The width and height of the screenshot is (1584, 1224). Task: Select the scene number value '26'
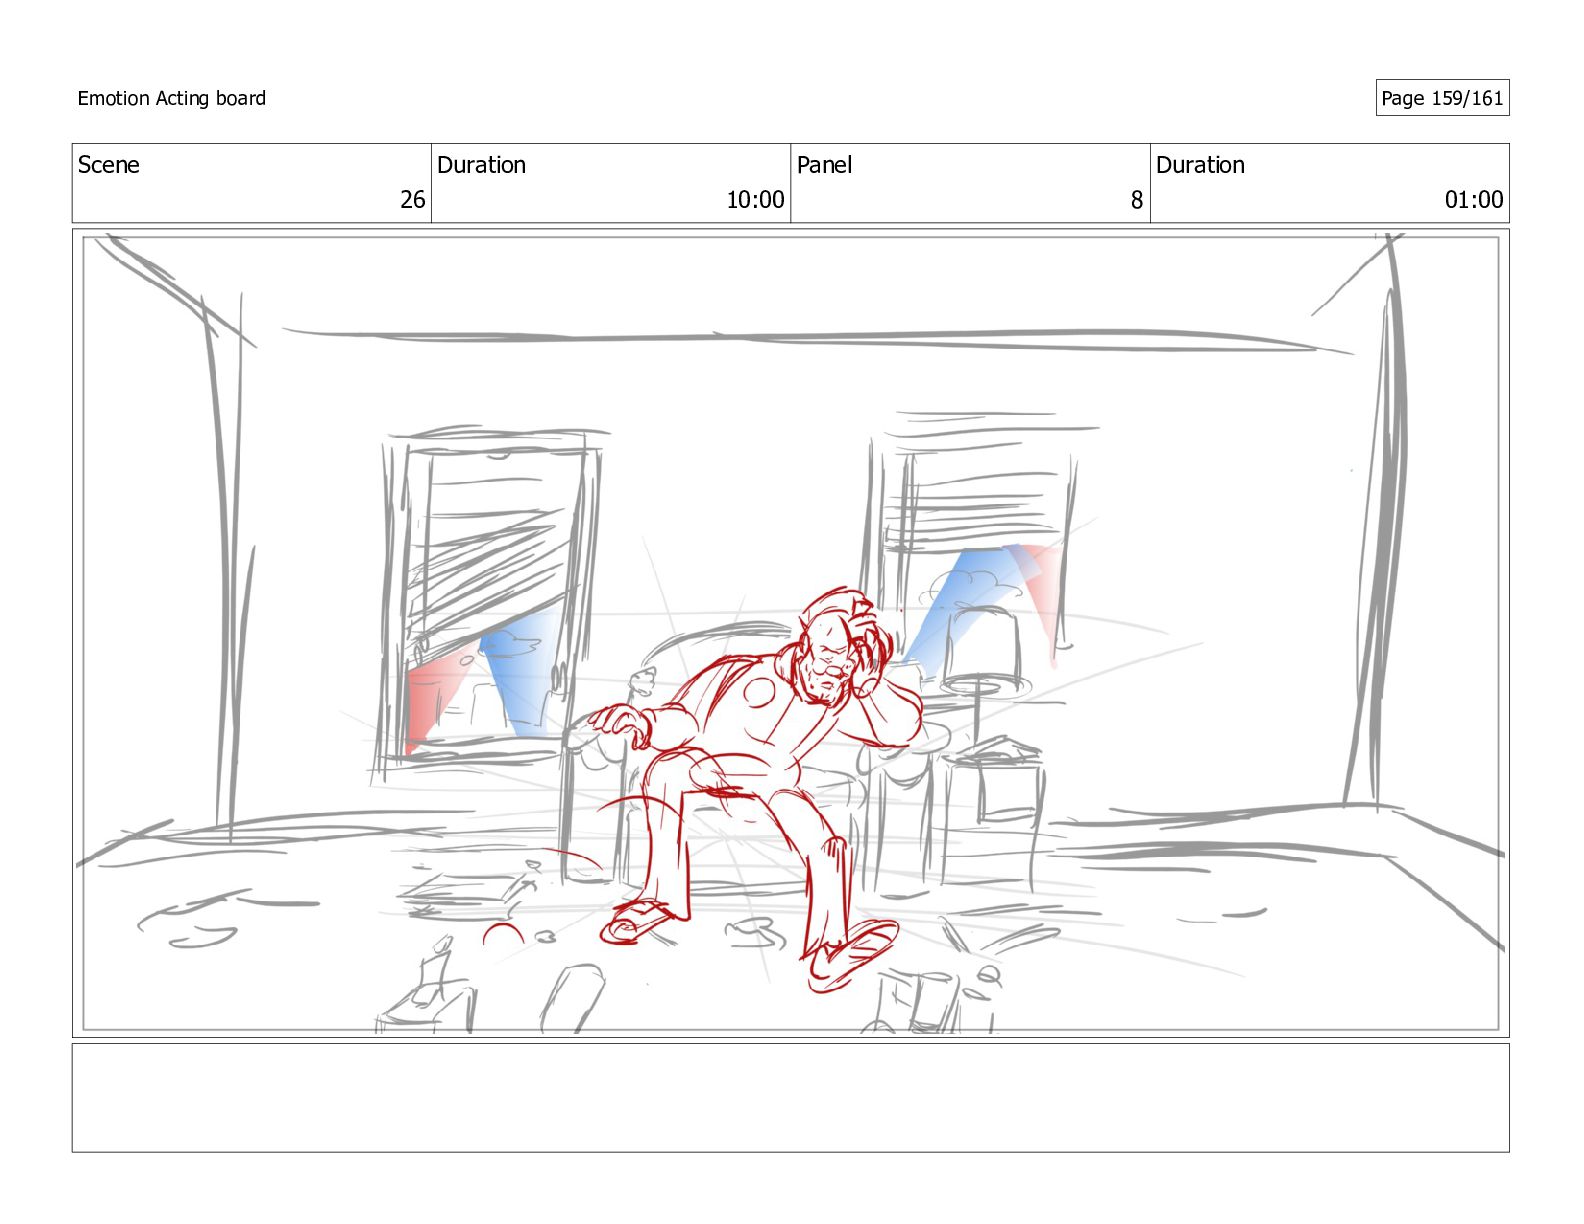413,200
